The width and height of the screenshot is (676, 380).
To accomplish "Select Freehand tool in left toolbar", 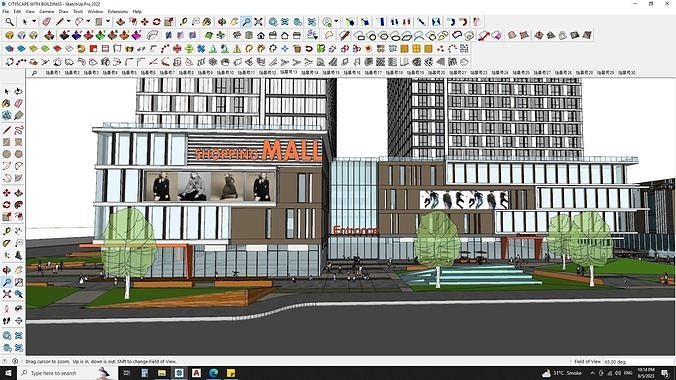I will (x=19, y=130).
